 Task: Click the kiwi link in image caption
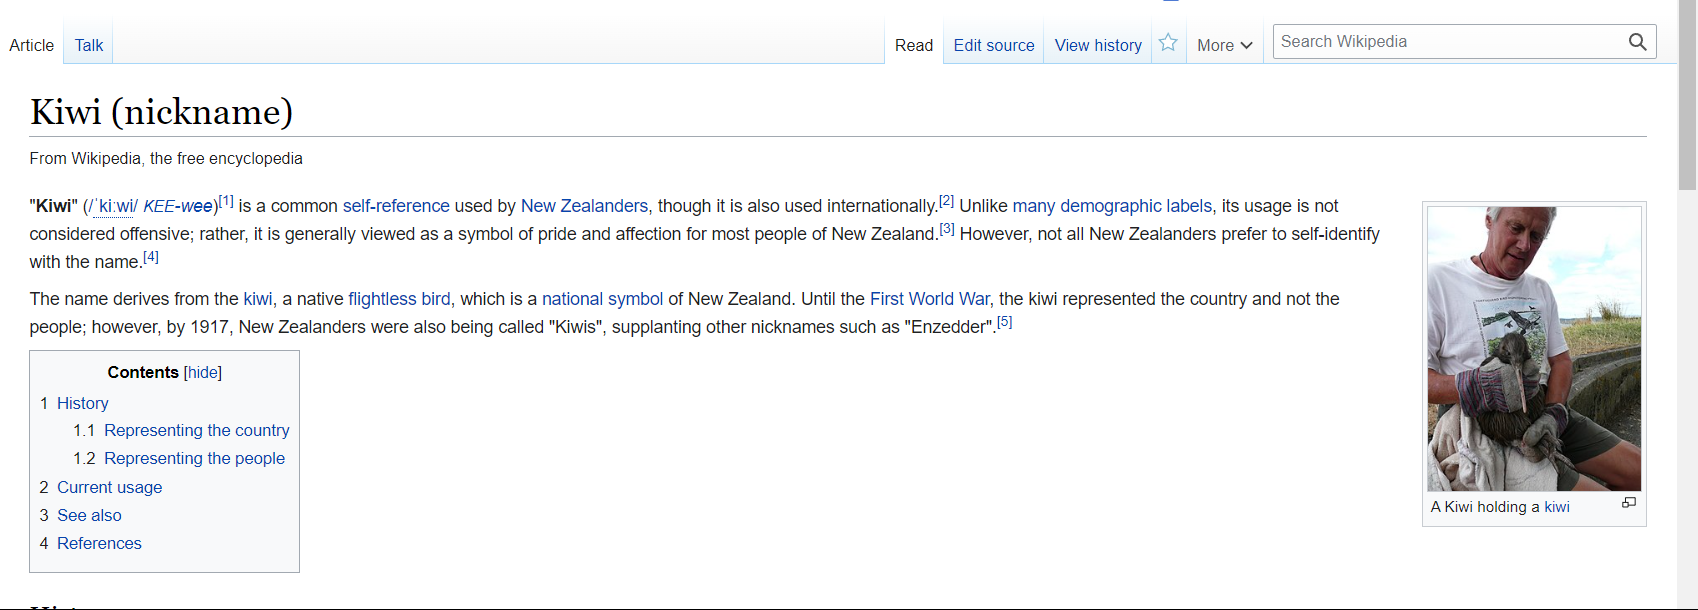pyautogui.click(x=1557, y=507)
